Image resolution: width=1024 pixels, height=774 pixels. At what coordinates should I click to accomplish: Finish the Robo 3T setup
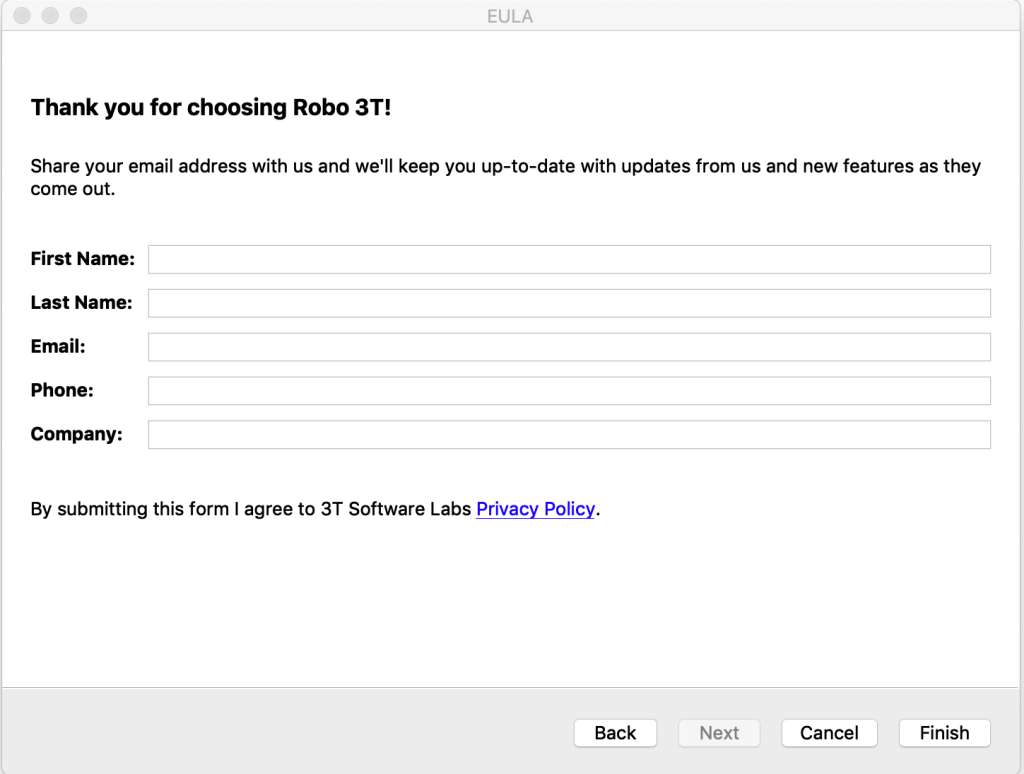pos(944,733)
